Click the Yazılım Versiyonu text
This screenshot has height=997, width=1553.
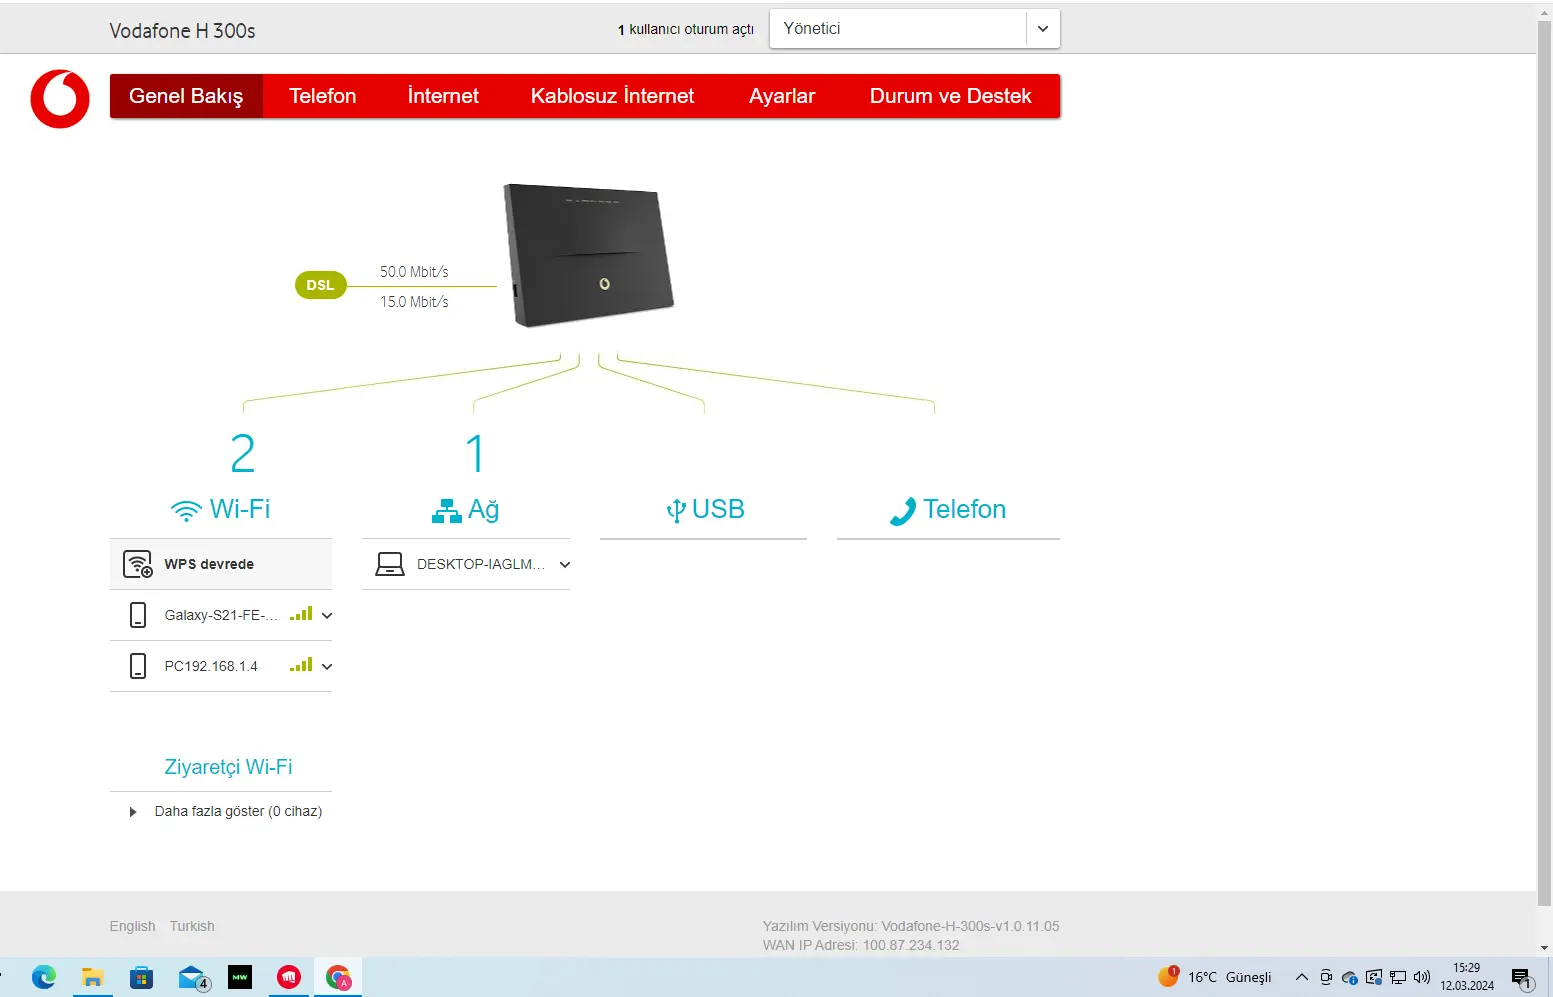click(x=910, y=926)
